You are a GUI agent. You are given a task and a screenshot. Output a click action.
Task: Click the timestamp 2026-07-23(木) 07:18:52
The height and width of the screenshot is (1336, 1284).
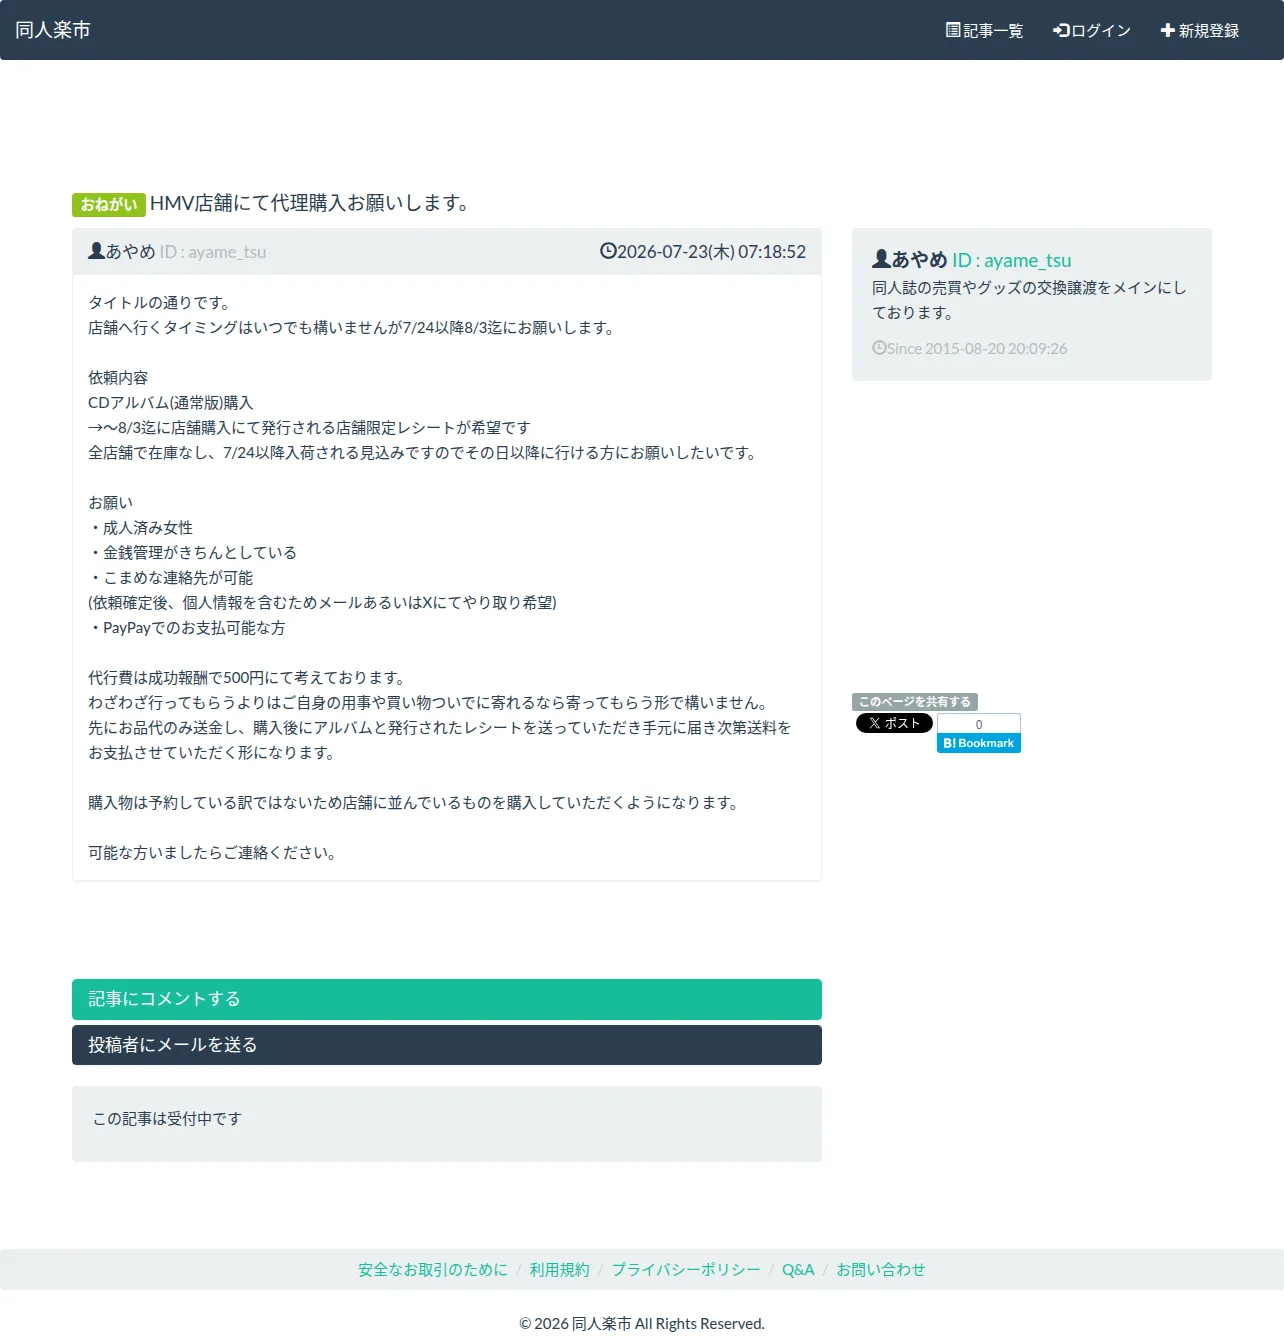click(x=711, y=252)
